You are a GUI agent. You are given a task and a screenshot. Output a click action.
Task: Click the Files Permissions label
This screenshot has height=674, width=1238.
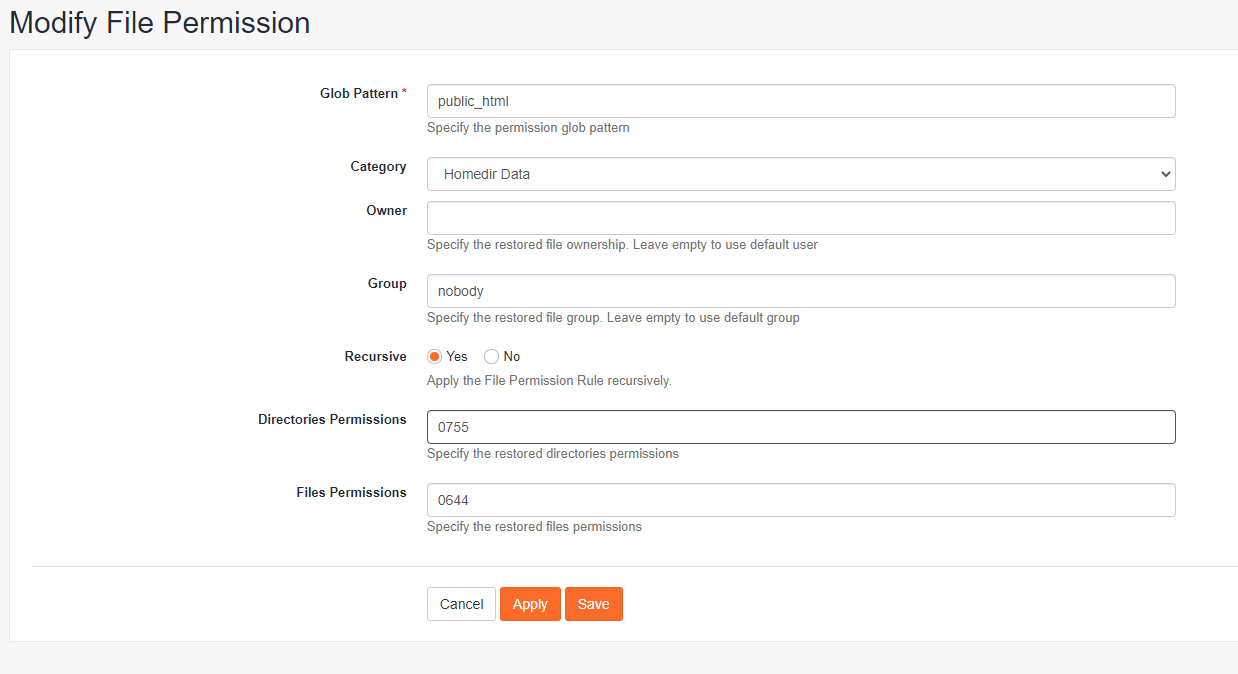352,493
